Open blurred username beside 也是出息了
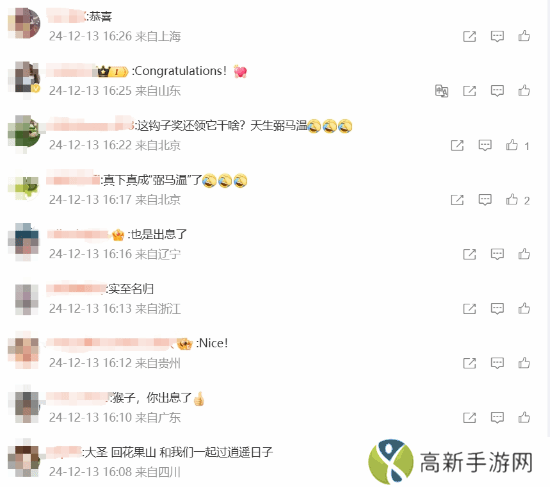This screenshot has height=487, width=550. point(79,234)
